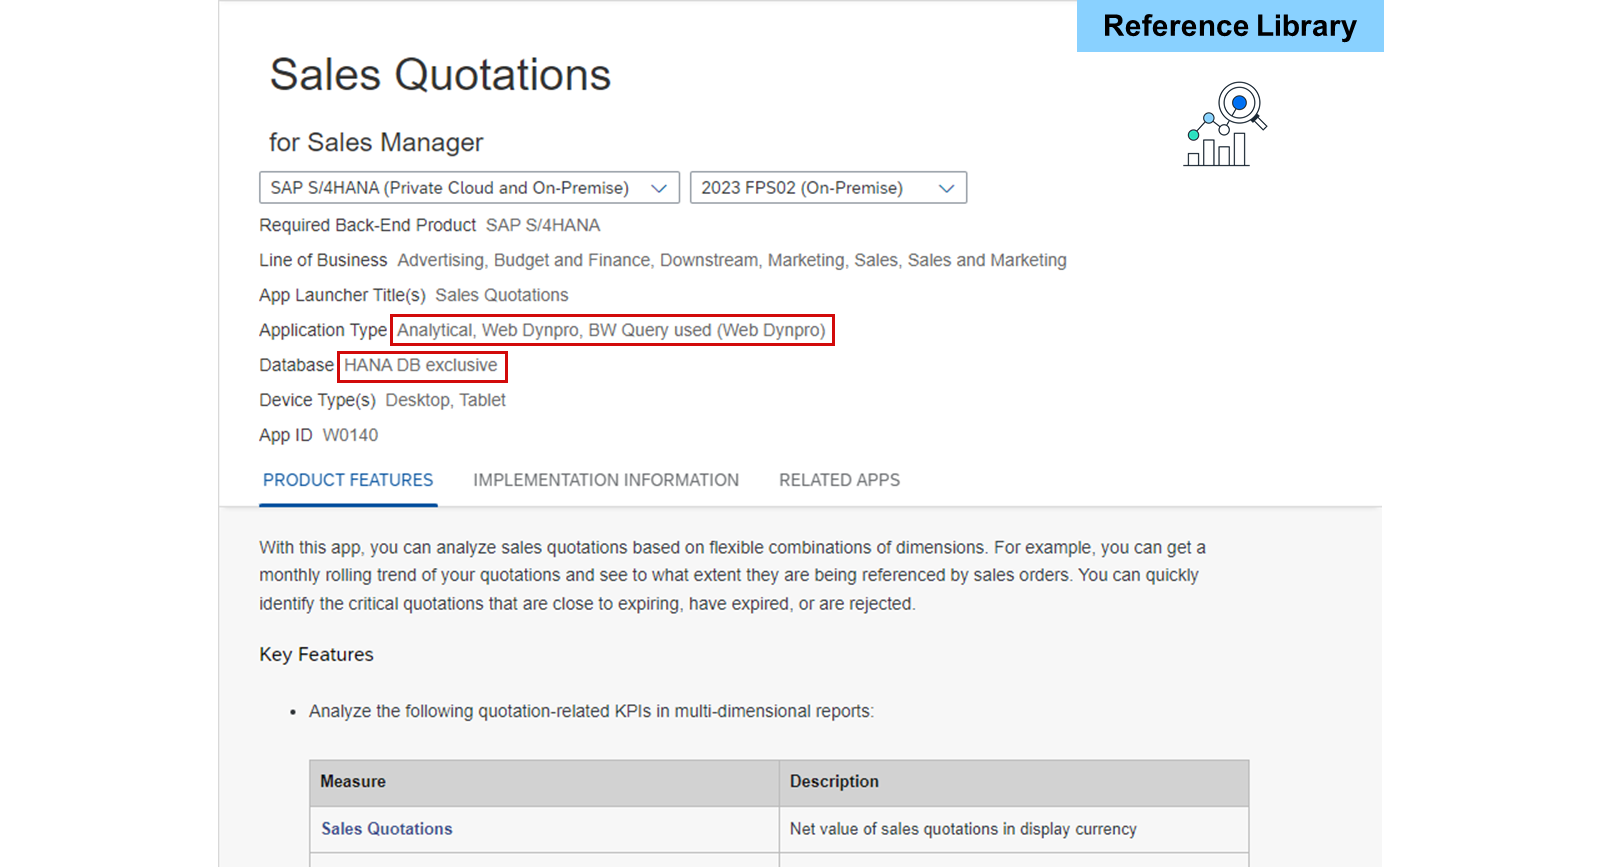Click the 'for Sales Manager' subtitle
Viewport: 1600px width, 867px height.
click(x=376, y=143)
